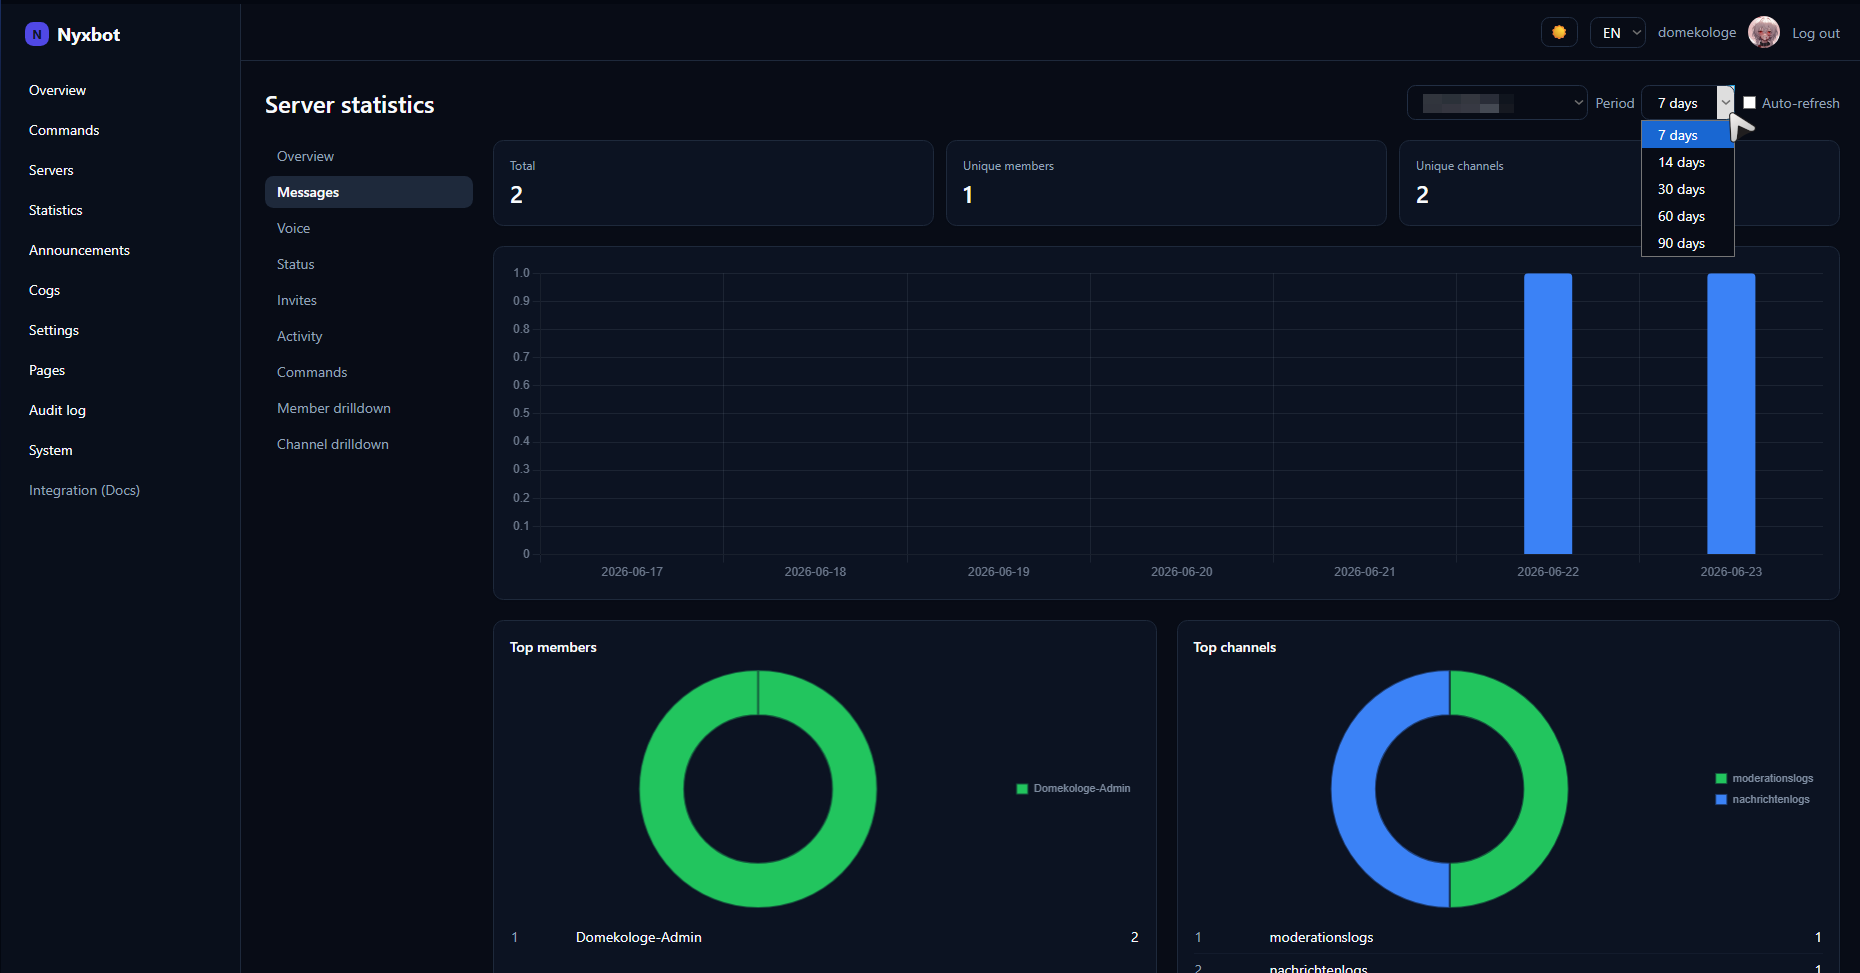Click the 2026-06-17 axis label
Image resolution: width=1860 pixels, height=973 pixels.
point(632,572)
